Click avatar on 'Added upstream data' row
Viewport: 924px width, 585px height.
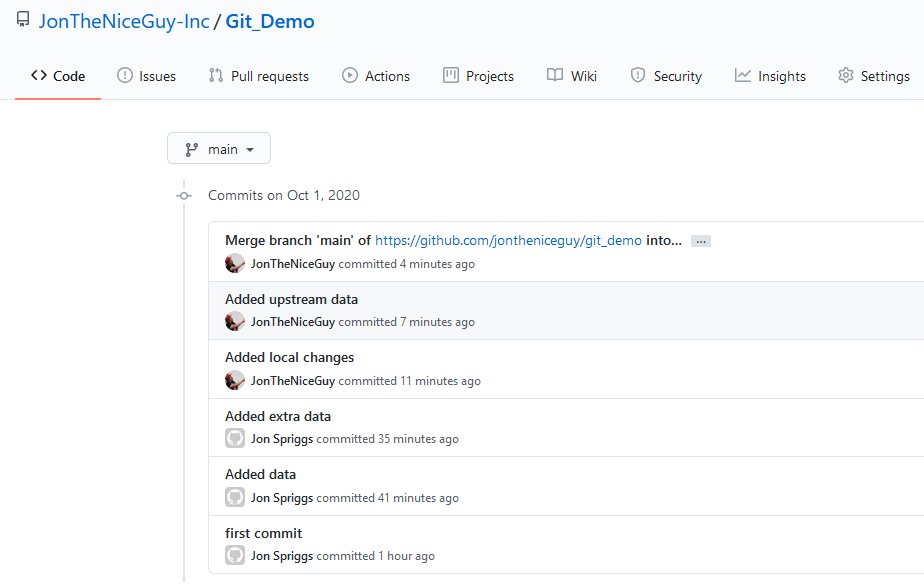pyautogui.click(x=235, y=322)
